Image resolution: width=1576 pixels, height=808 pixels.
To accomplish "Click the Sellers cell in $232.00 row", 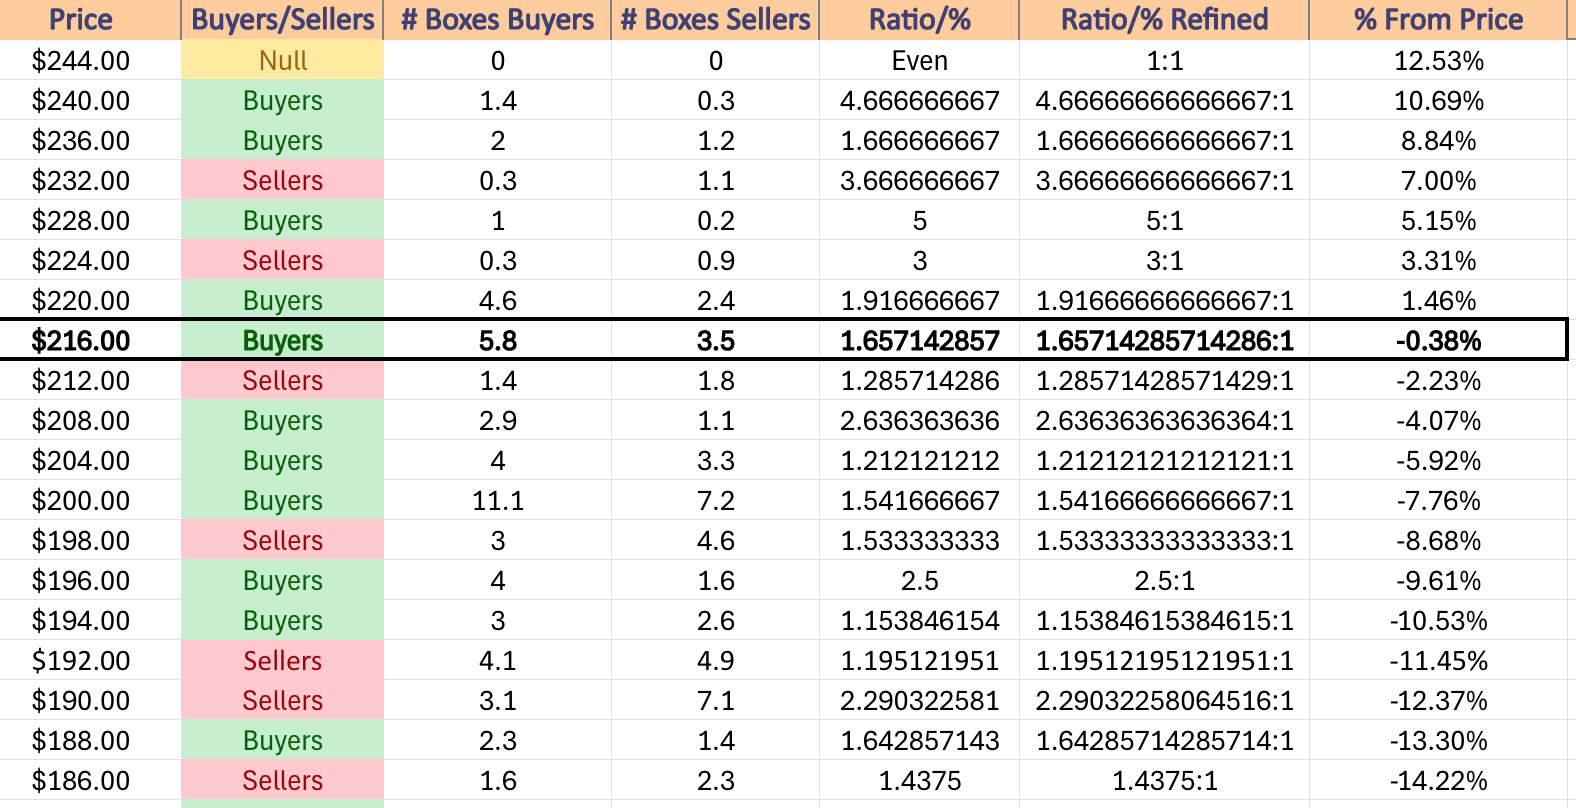I will 283,181.
